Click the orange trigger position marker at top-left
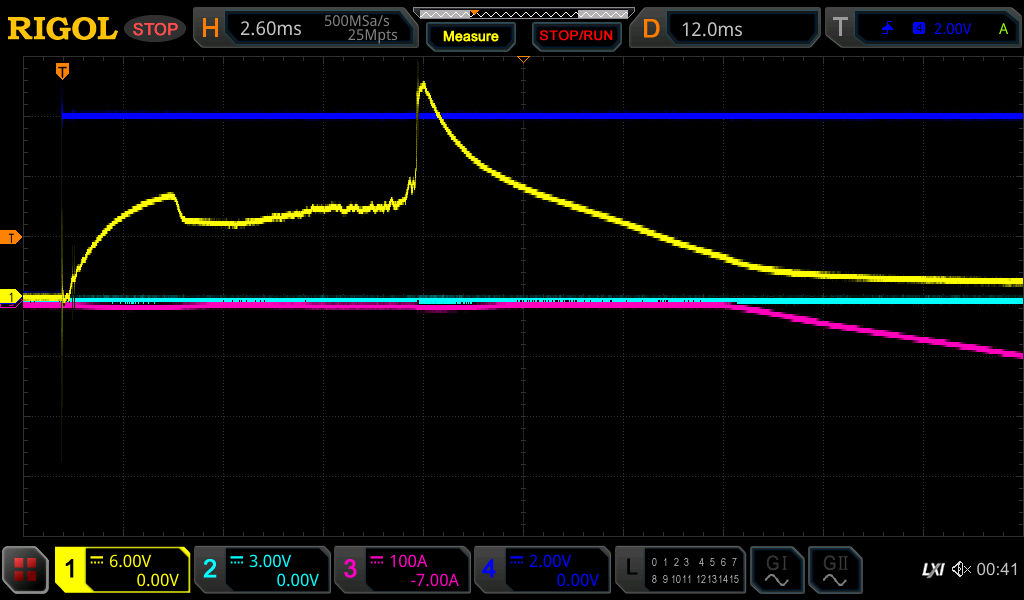1024x600 pixels. point(62,70)
